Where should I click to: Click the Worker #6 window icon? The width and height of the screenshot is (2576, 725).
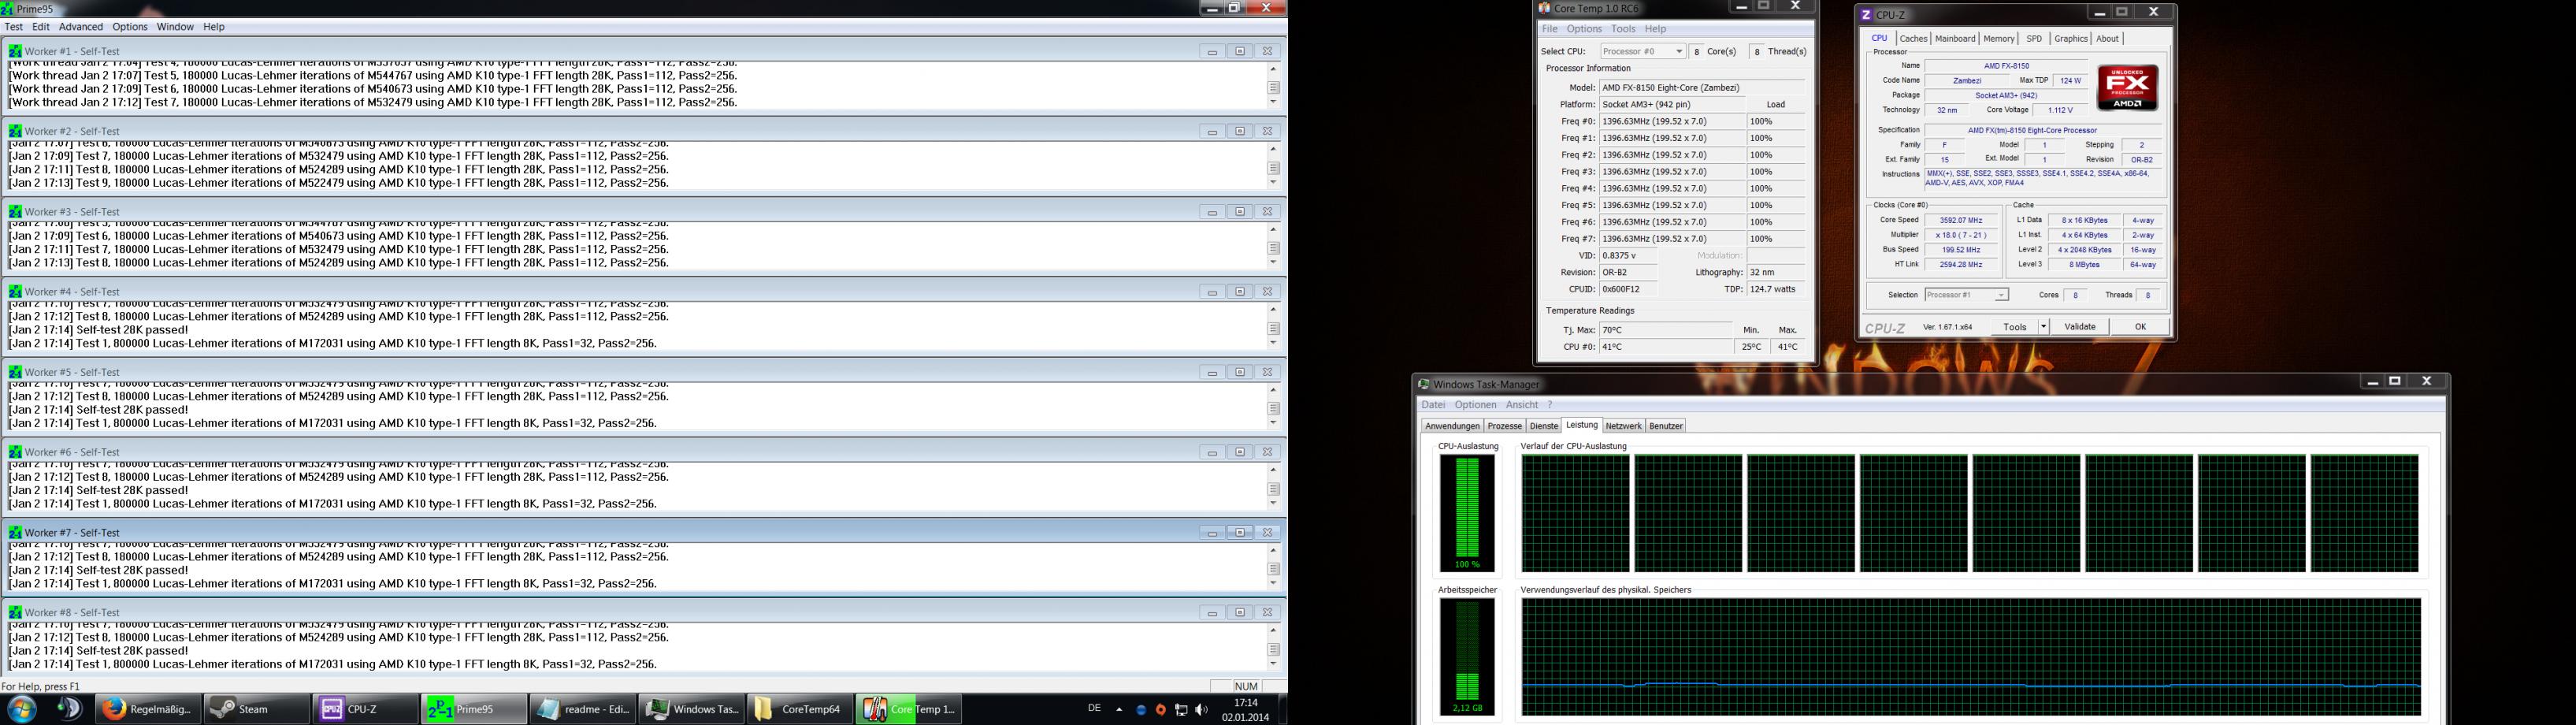click(x=15, y=451)
